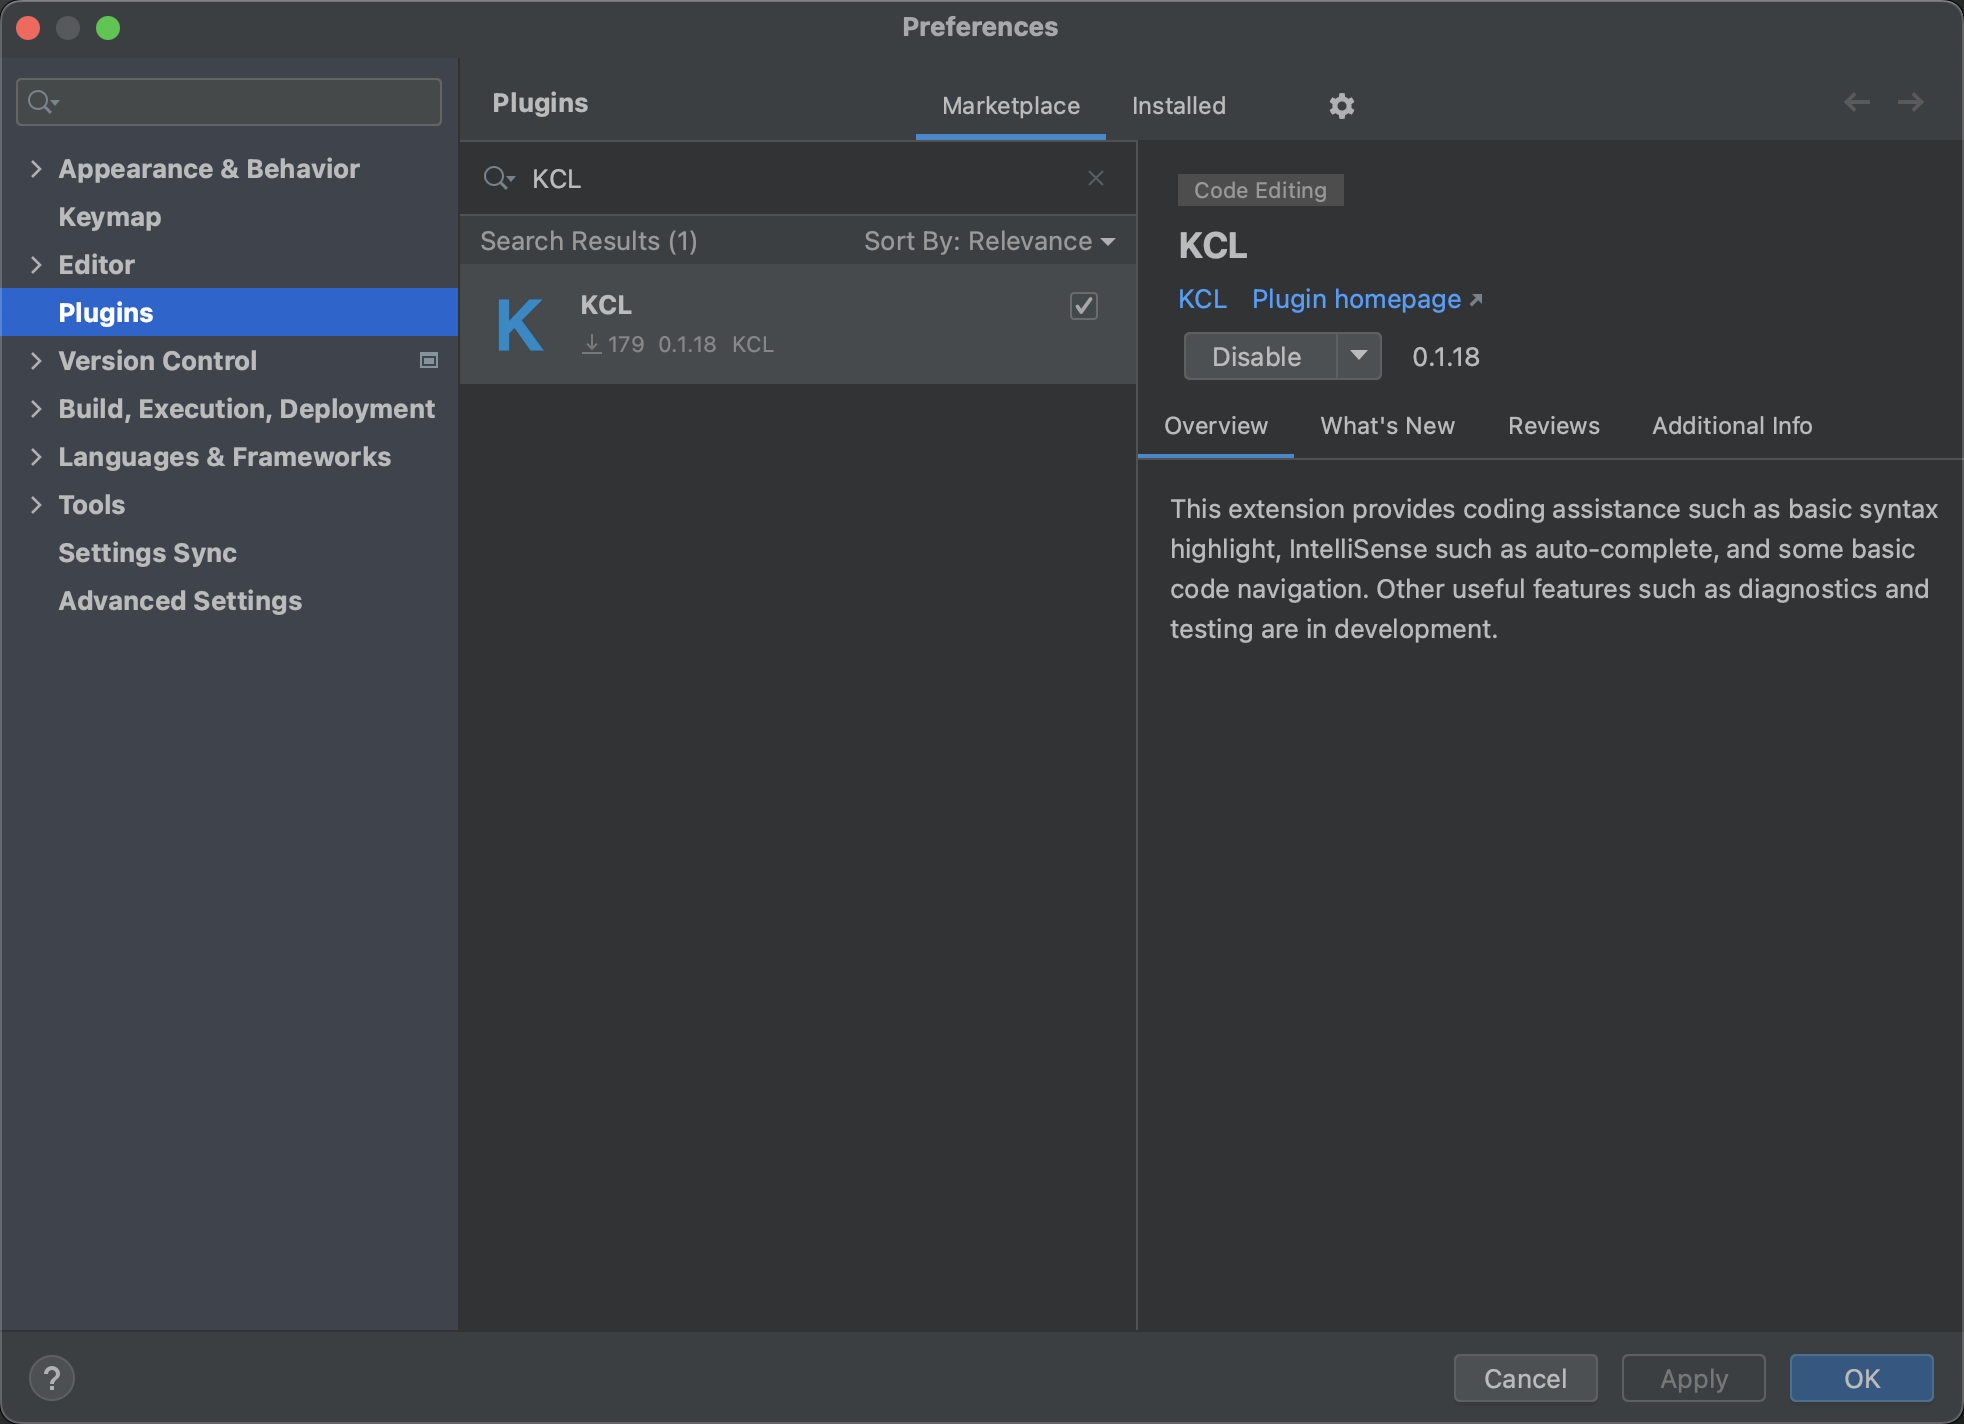Go back with the left arrow

1857,102
